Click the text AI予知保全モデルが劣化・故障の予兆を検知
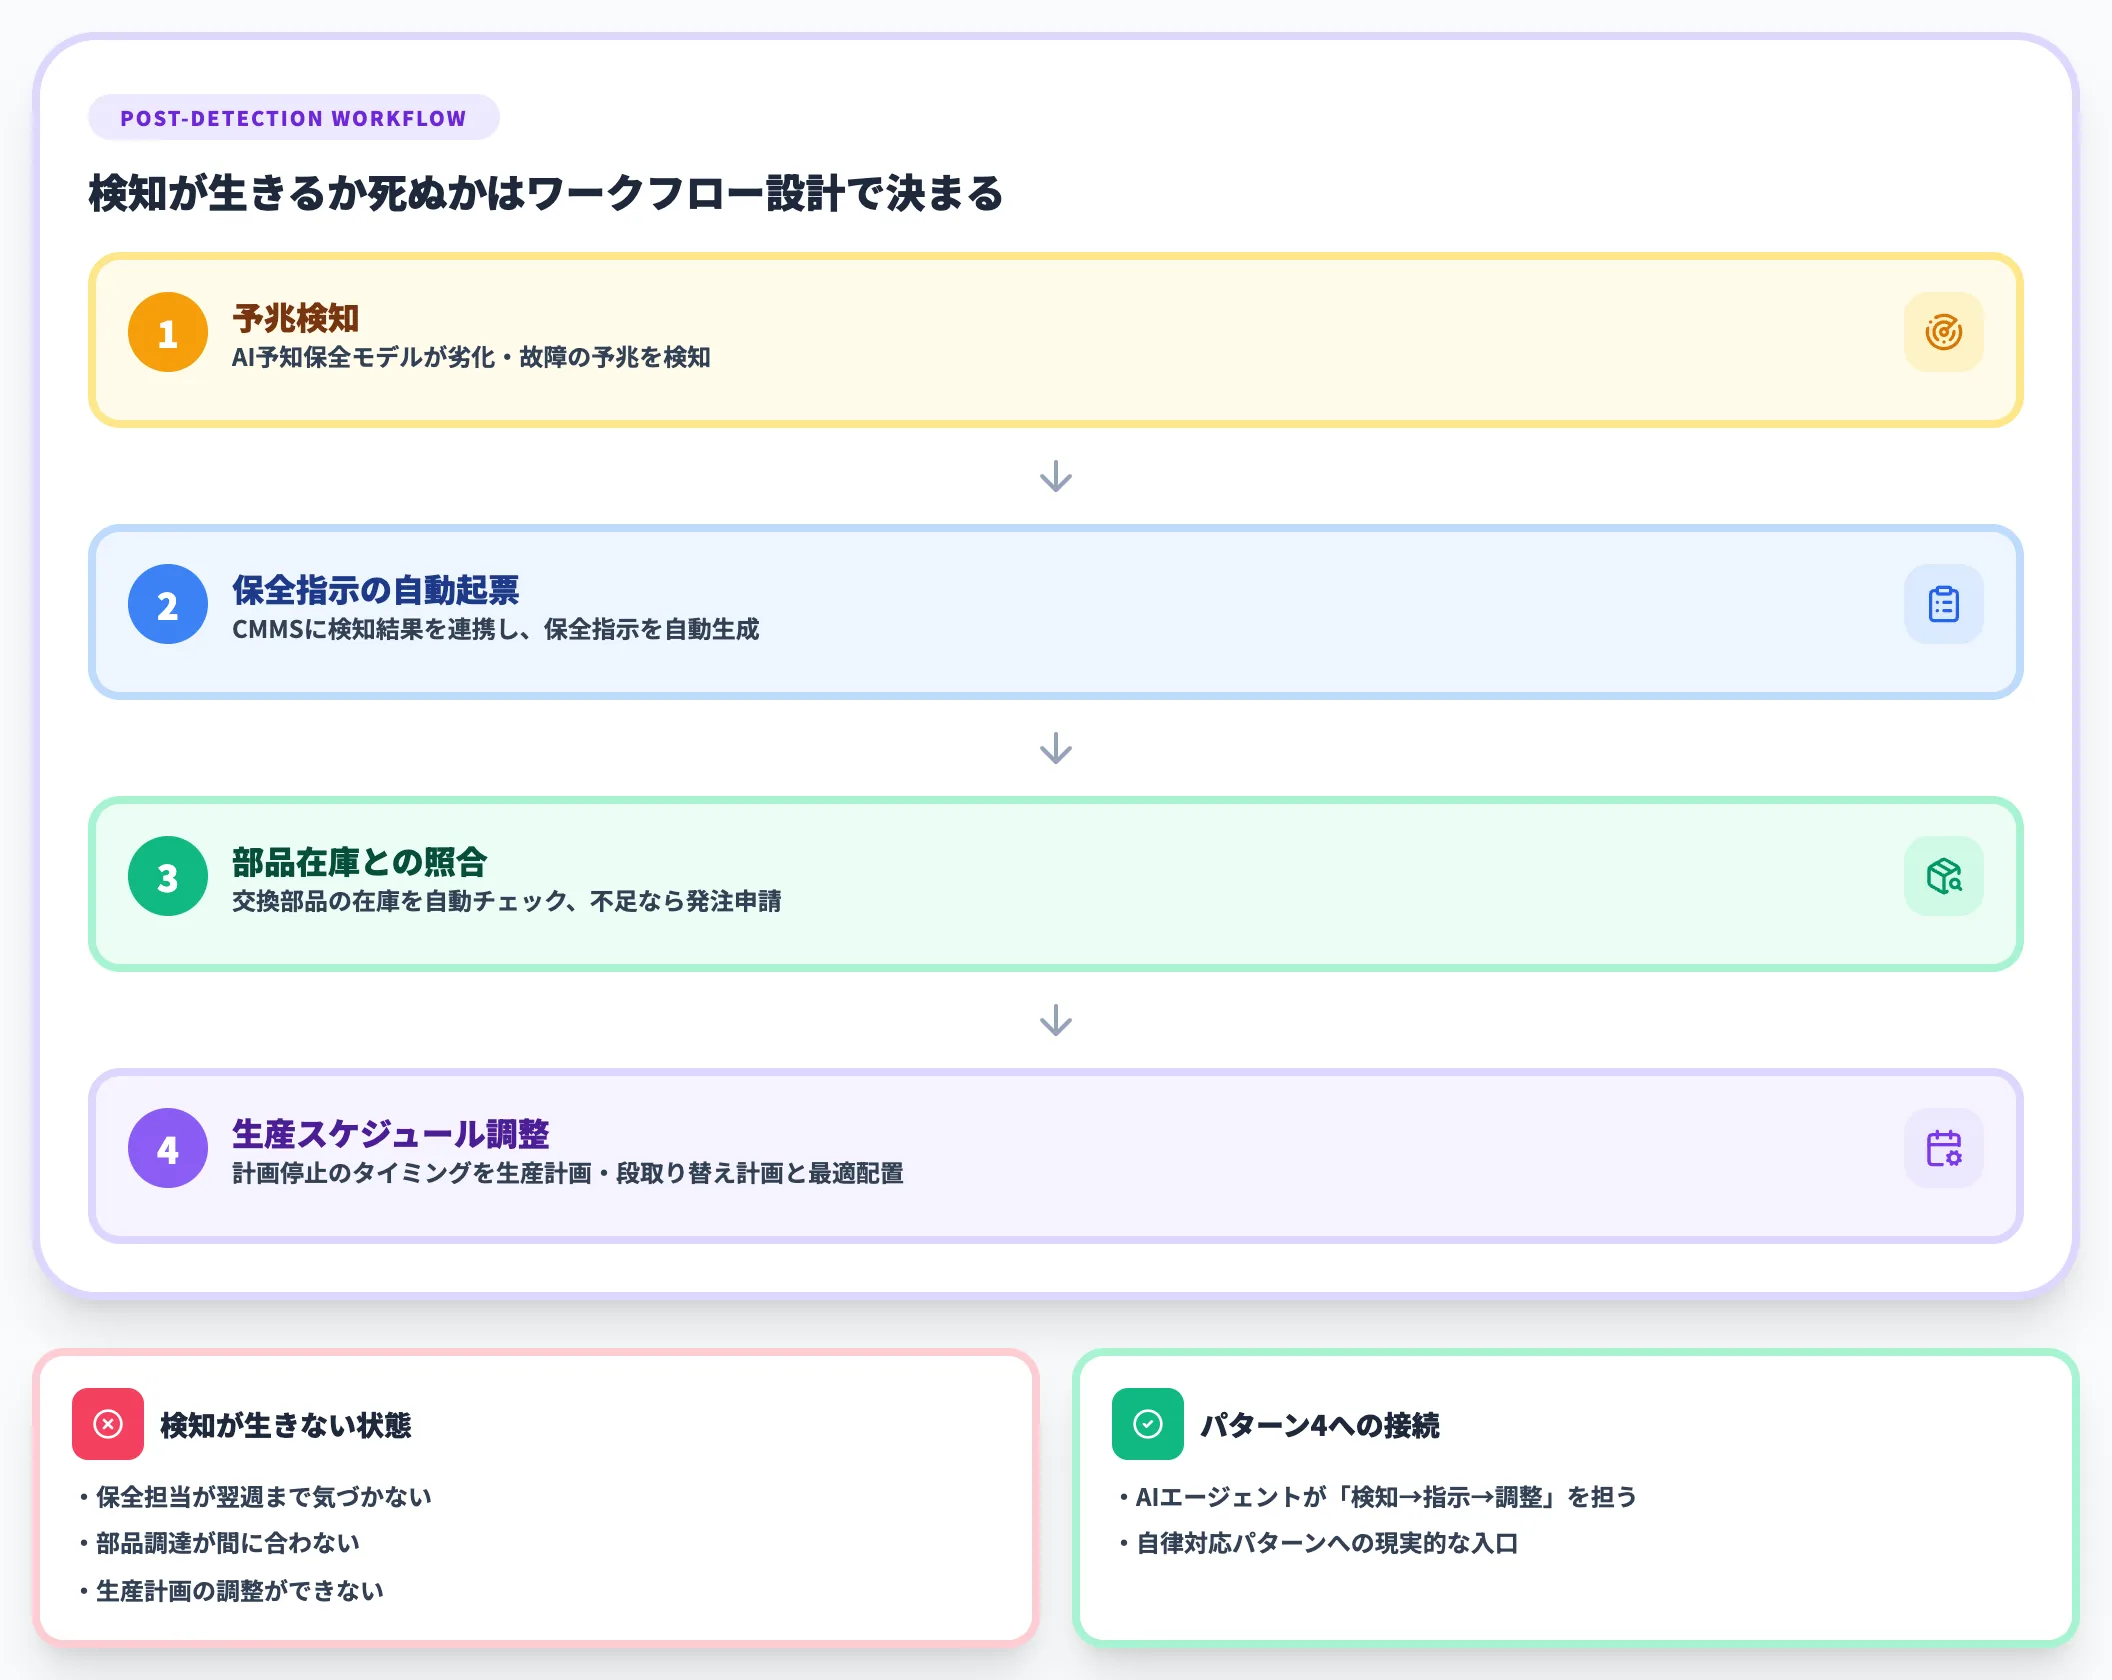 [471, 357]
